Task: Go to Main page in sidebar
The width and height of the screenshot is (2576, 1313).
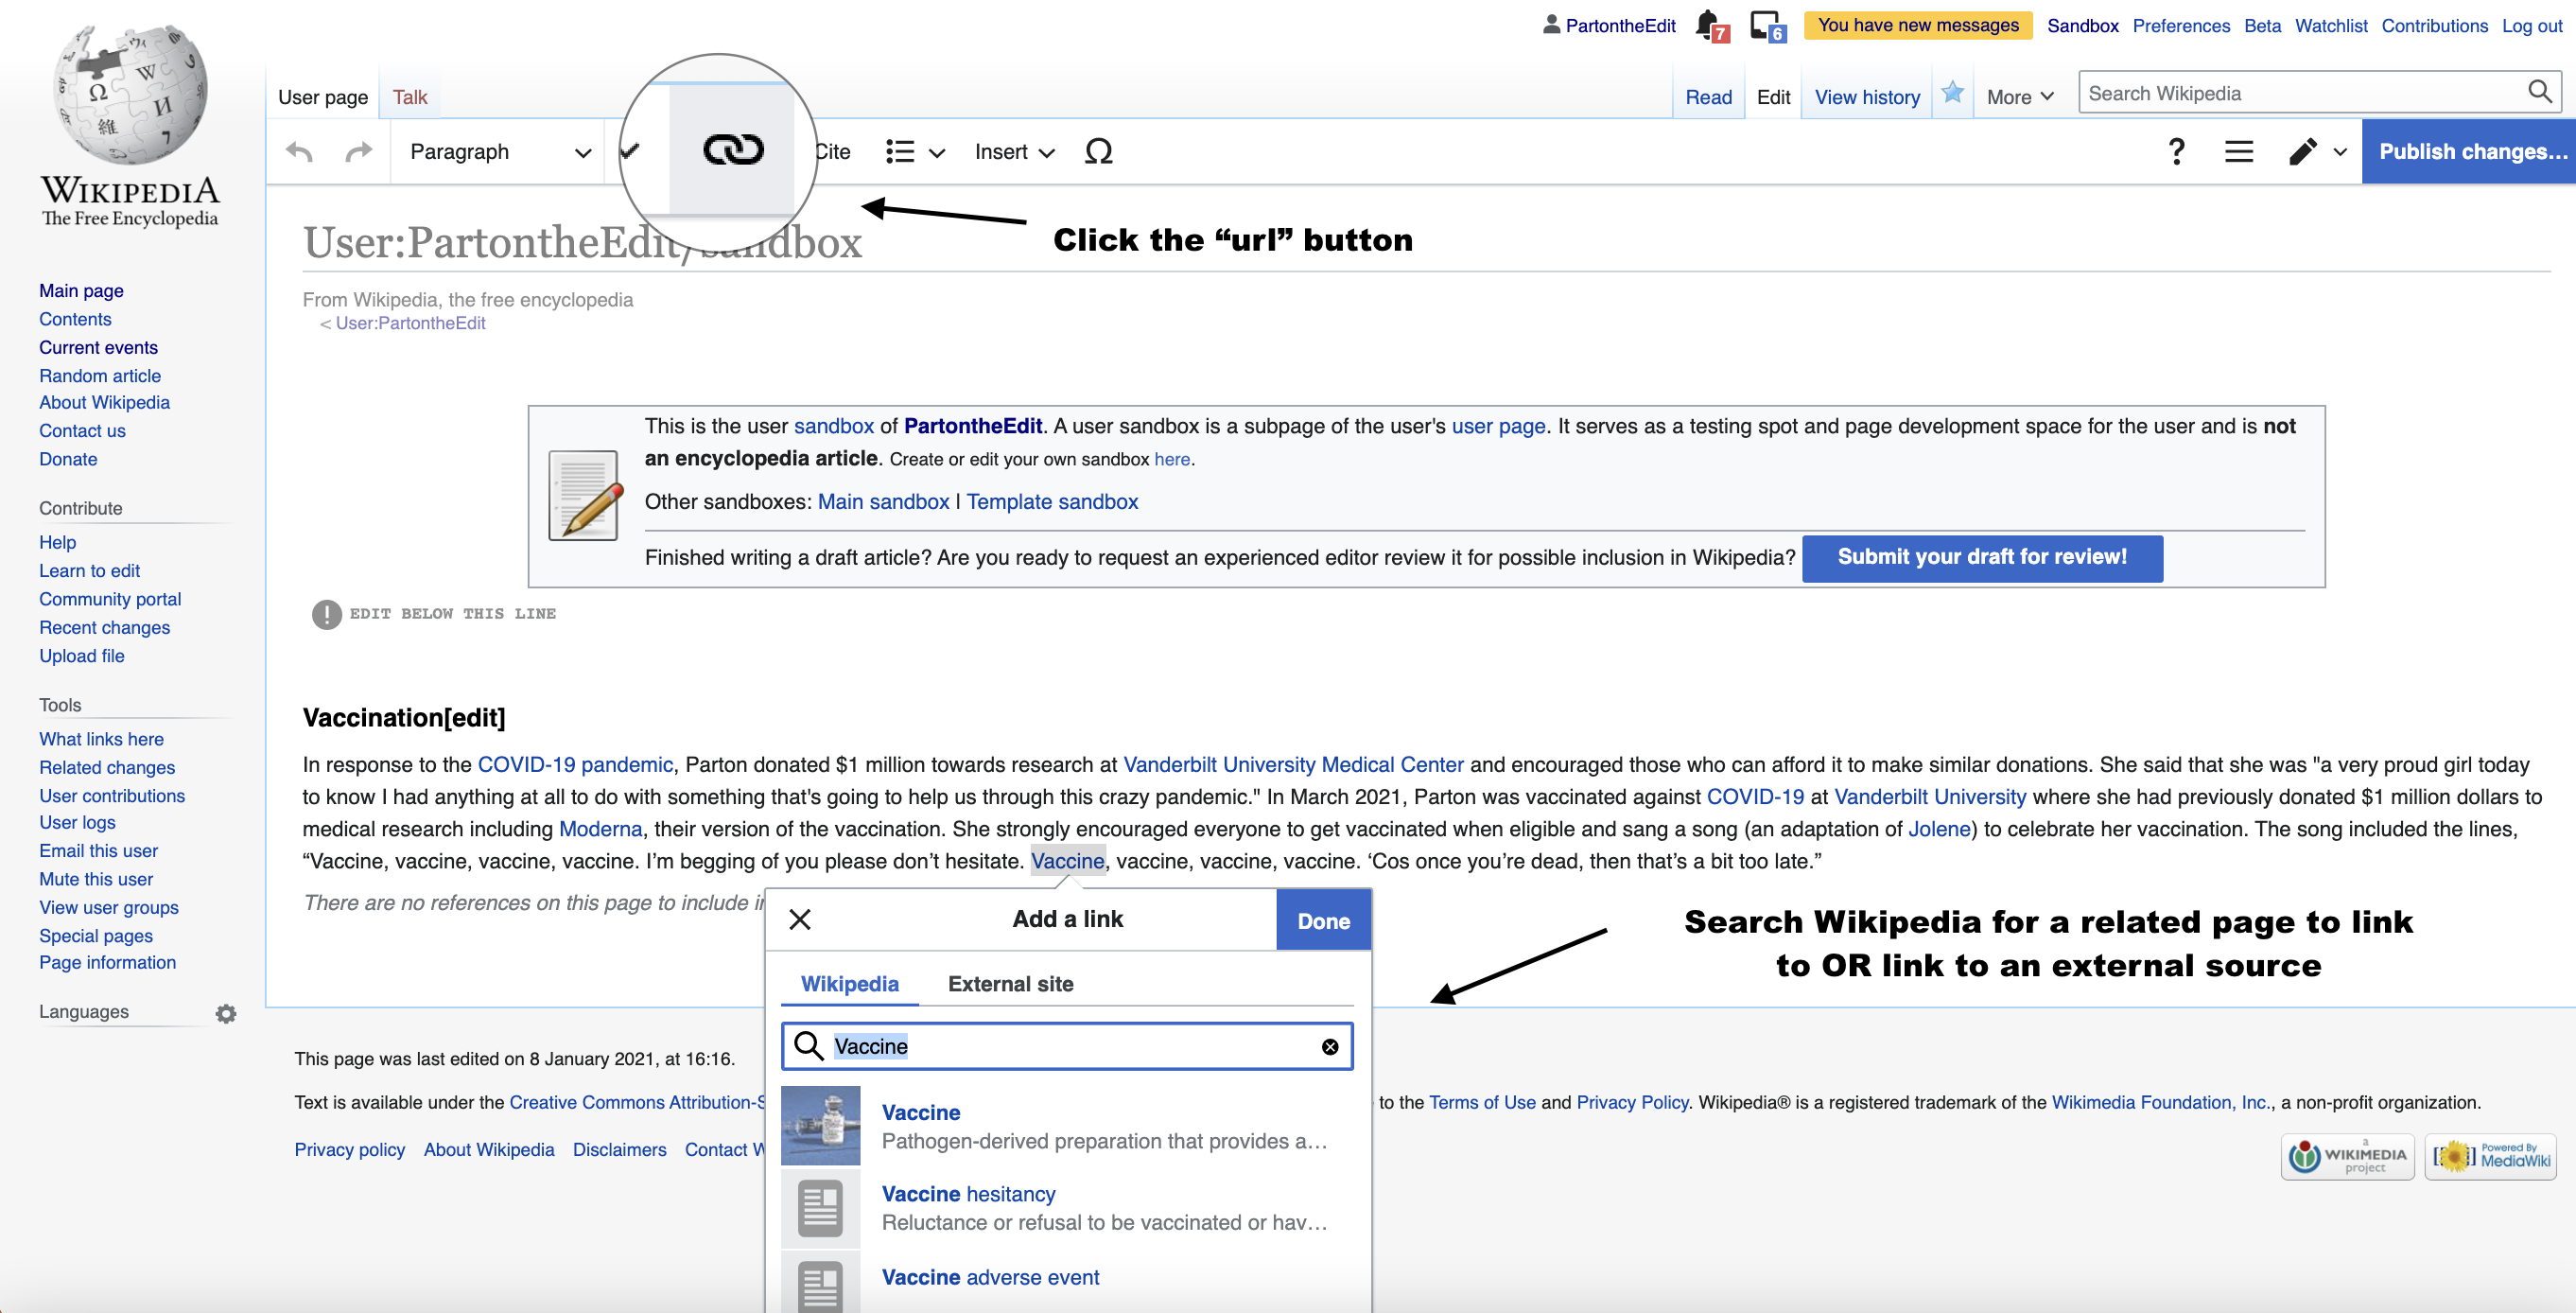Action: click(x=81, y=290)
